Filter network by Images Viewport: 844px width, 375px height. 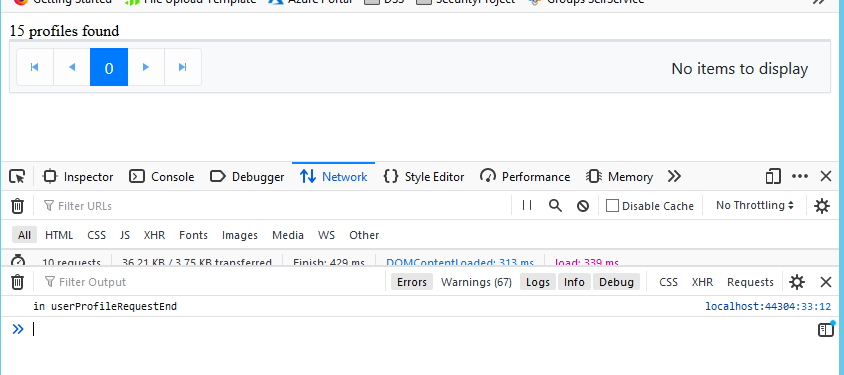[240, 235]
